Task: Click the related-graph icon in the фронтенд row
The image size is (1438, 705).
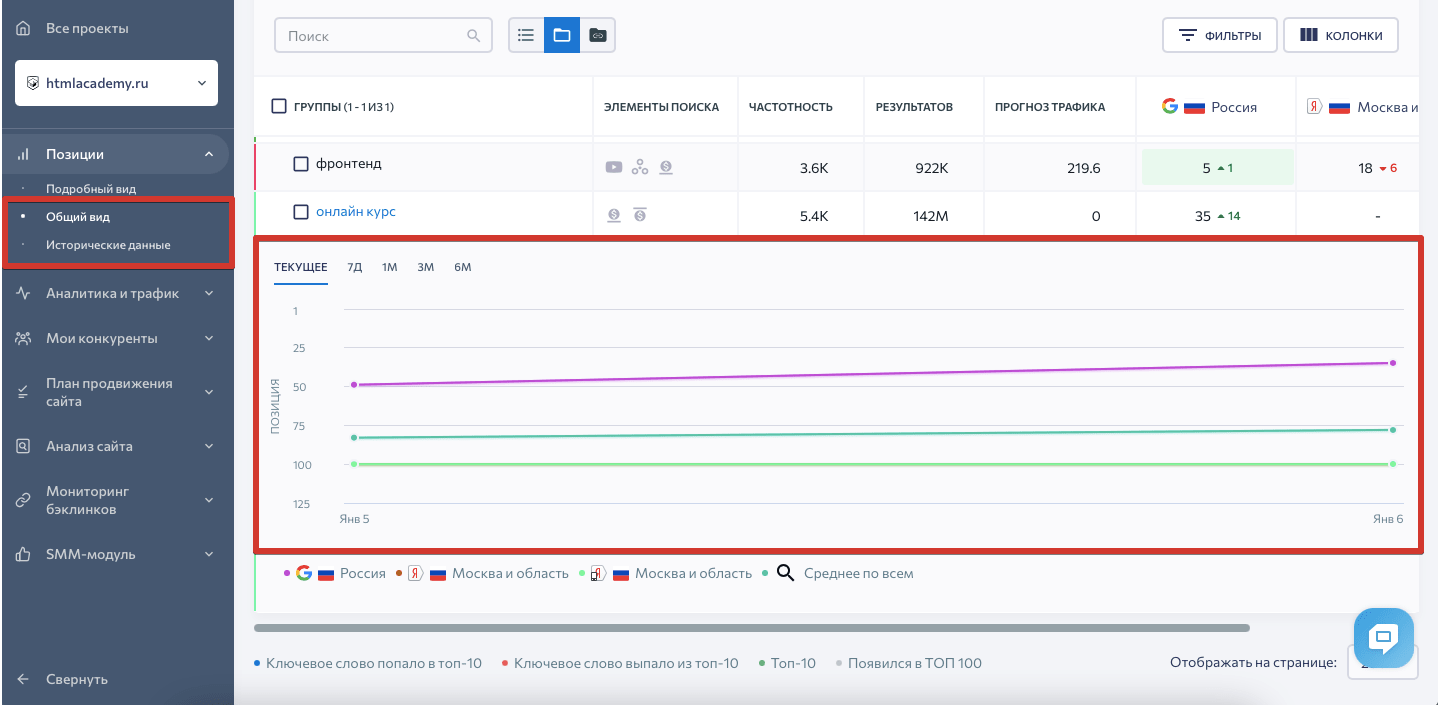Action: click(x=640, y=168)
